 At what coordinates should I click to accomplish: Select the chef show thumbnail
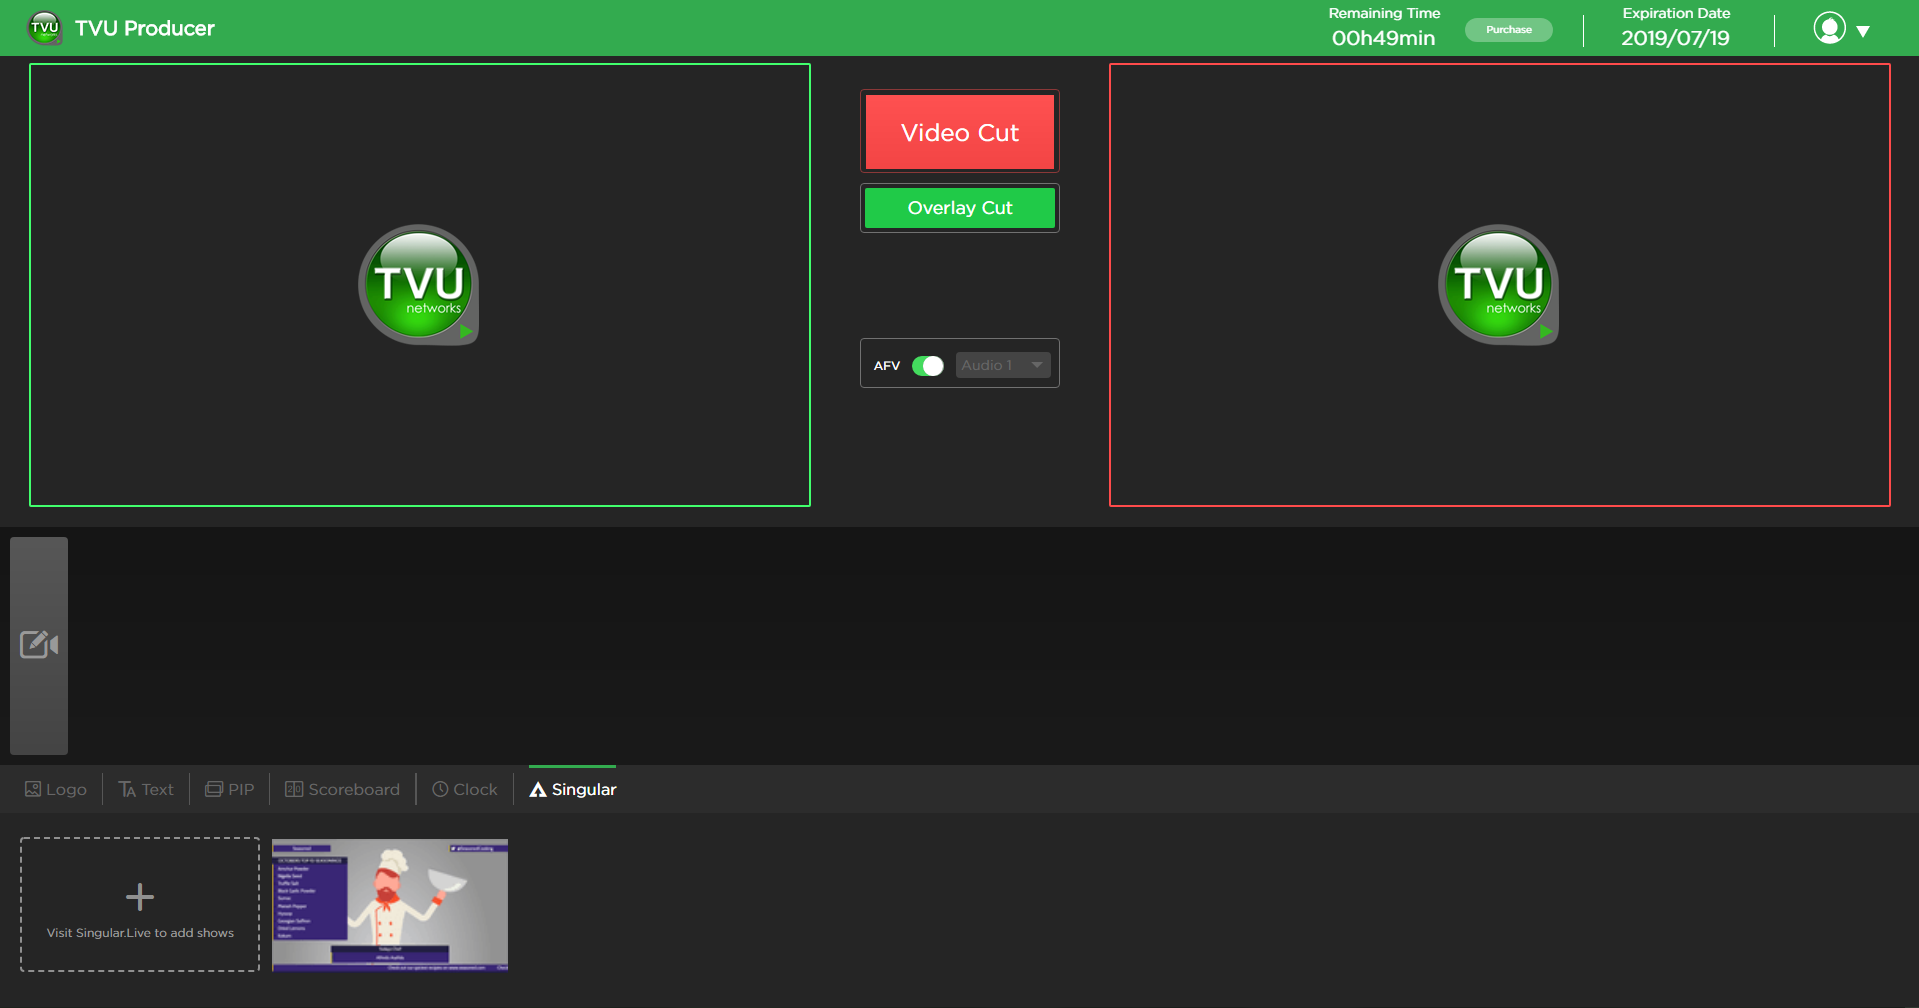pyautogui.click(x=390, y=905)
